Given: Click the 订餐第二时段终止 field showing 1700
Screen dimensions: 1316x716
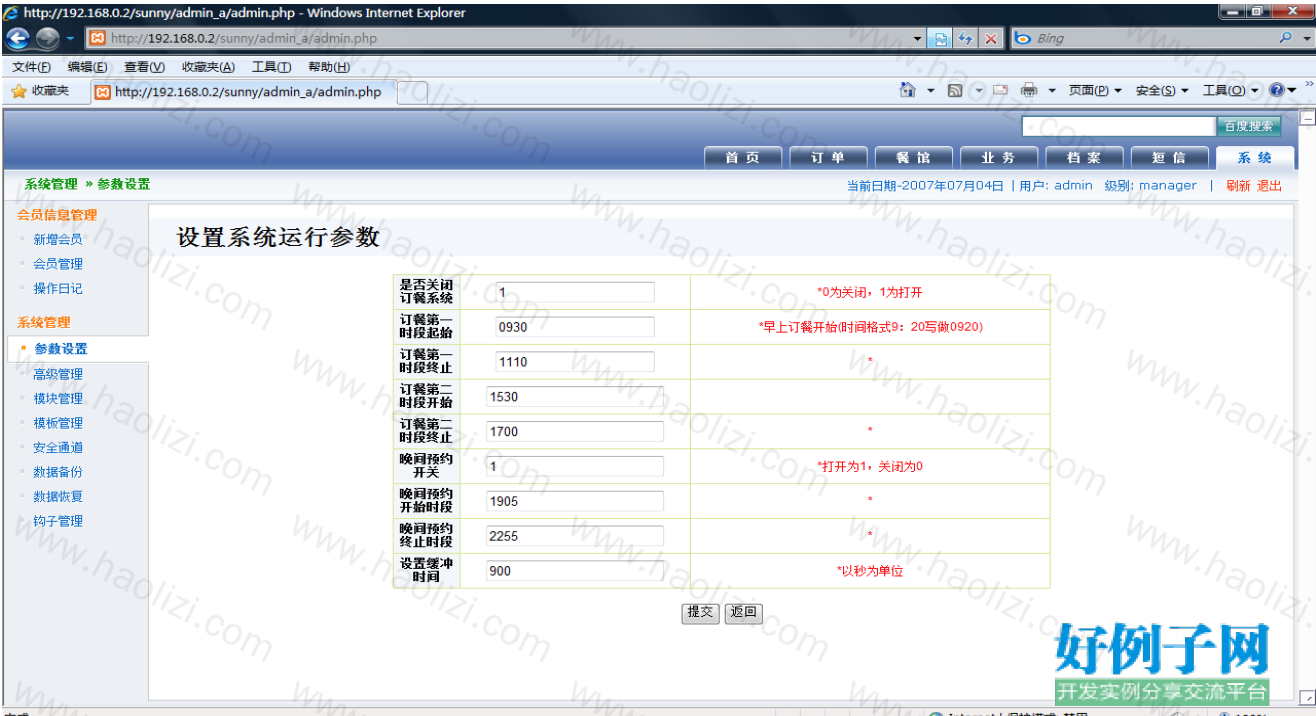Looking at the screenshot, I should pyautogui.click(x=575, y=431).
